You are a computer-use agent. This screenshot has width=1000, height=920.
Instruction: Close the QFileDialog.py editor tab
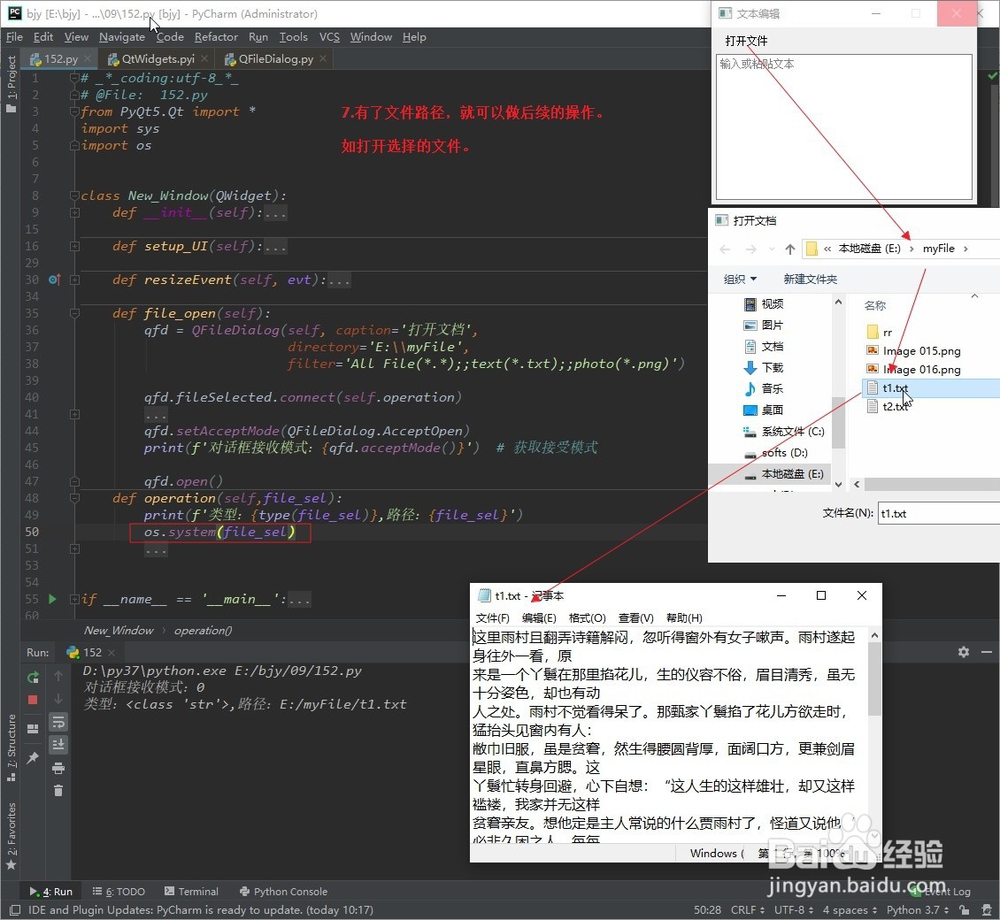pos(323,59)
